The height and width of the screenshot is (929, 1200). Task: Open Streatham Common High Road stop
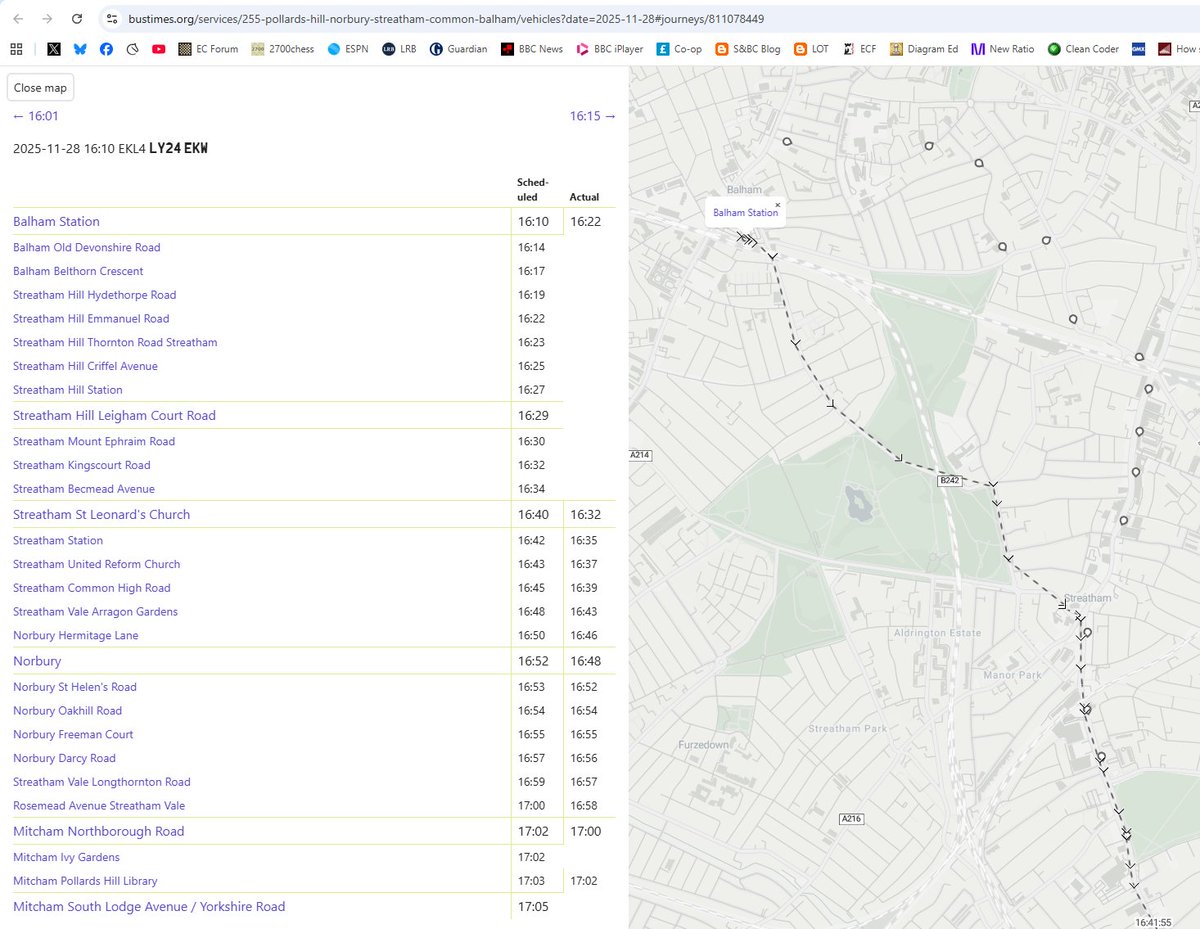[92, 588]
